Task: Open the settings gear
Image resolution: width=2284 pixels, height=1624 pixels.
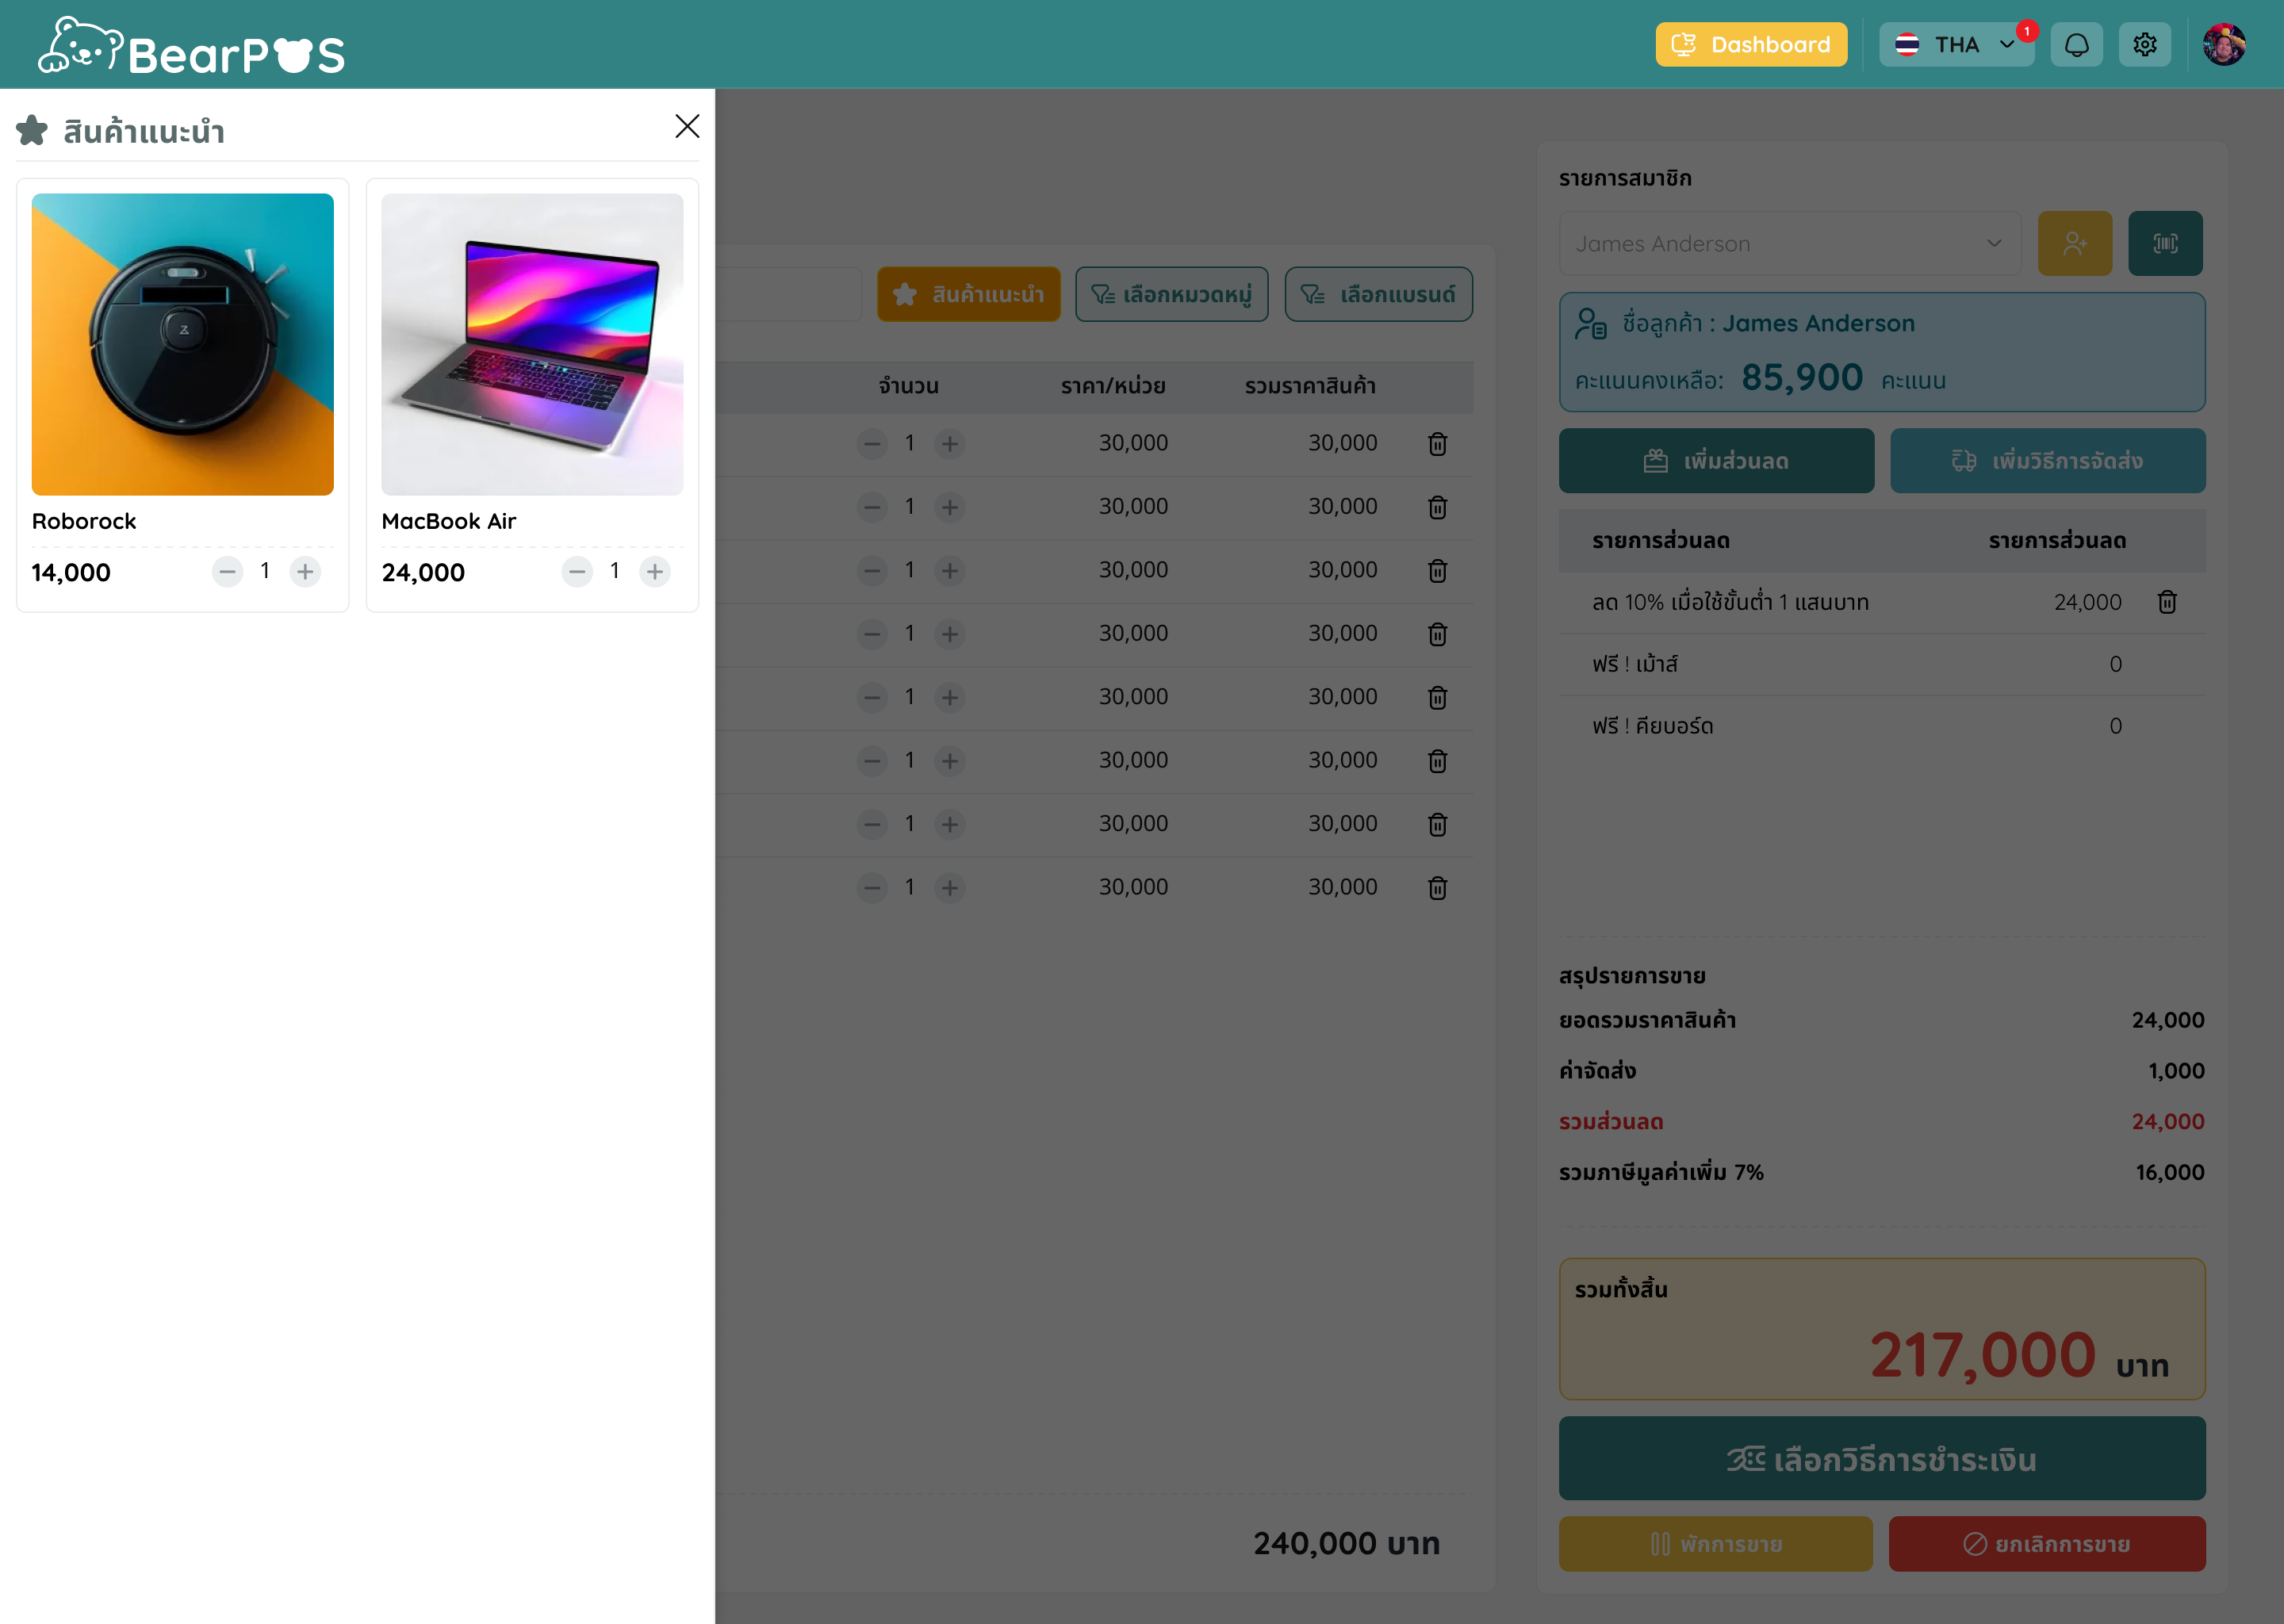Action: 2145,44
